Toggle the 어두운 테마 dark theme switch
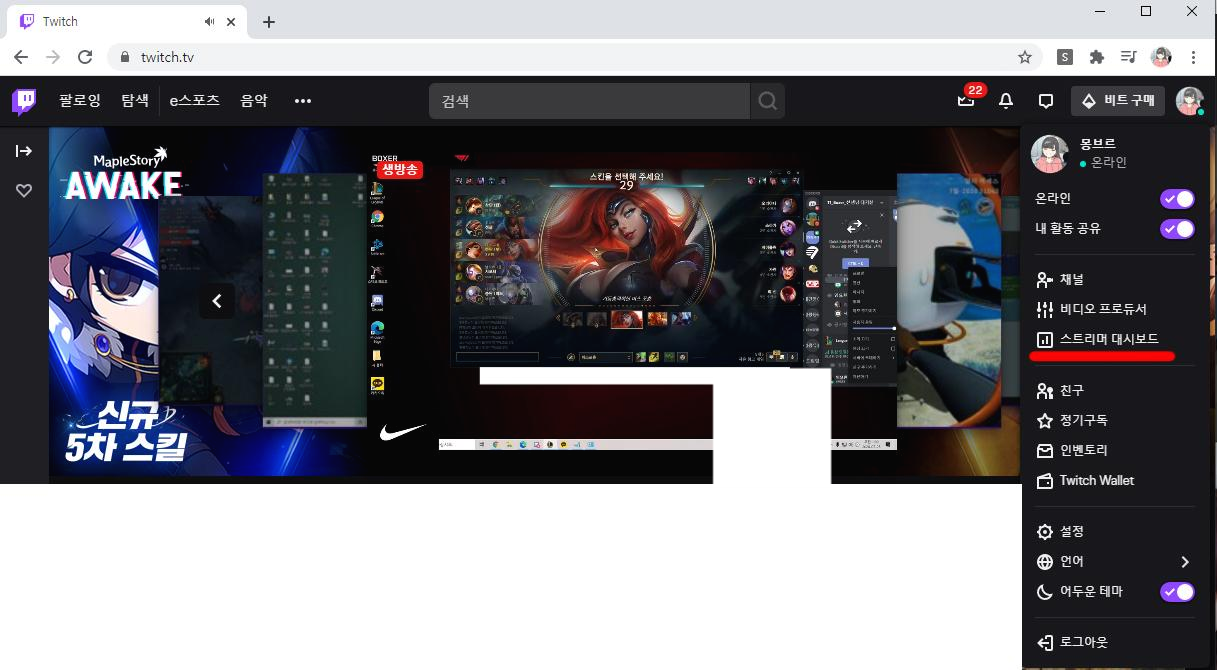The image size is (1217, 670). click(x=1177, y=592)
